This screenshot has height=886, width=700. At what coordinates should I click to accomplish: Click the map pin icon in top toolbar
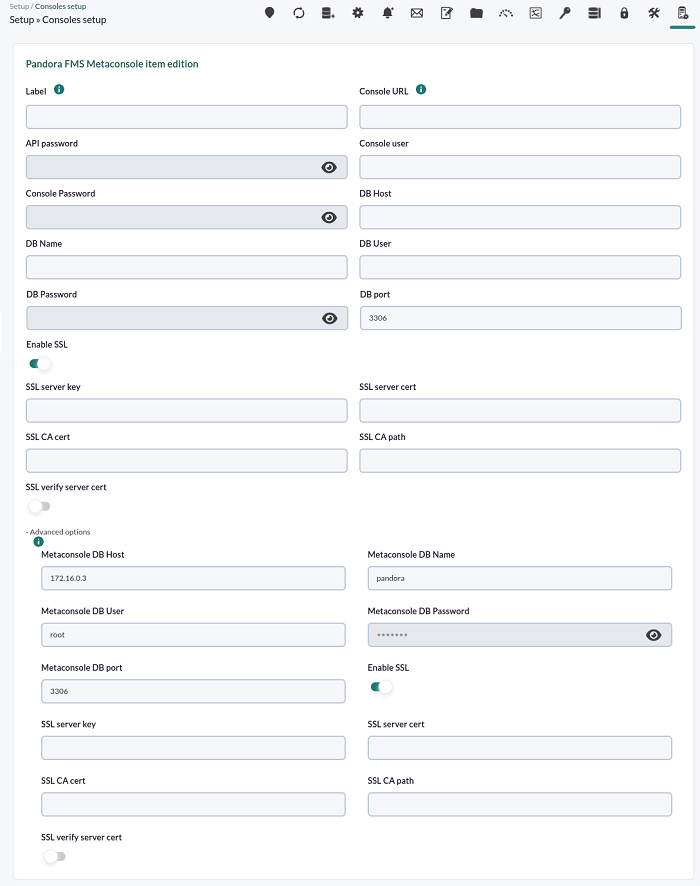click(x=269, y=13)
